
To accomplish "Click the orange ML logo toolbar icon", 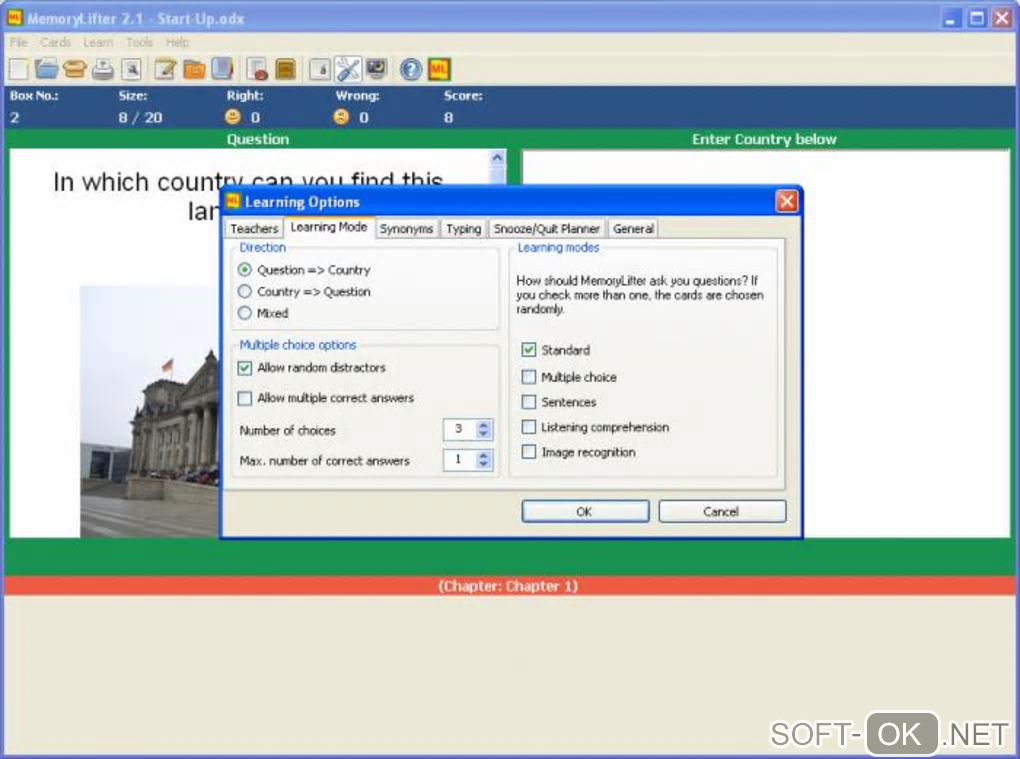I will [439, 69].
